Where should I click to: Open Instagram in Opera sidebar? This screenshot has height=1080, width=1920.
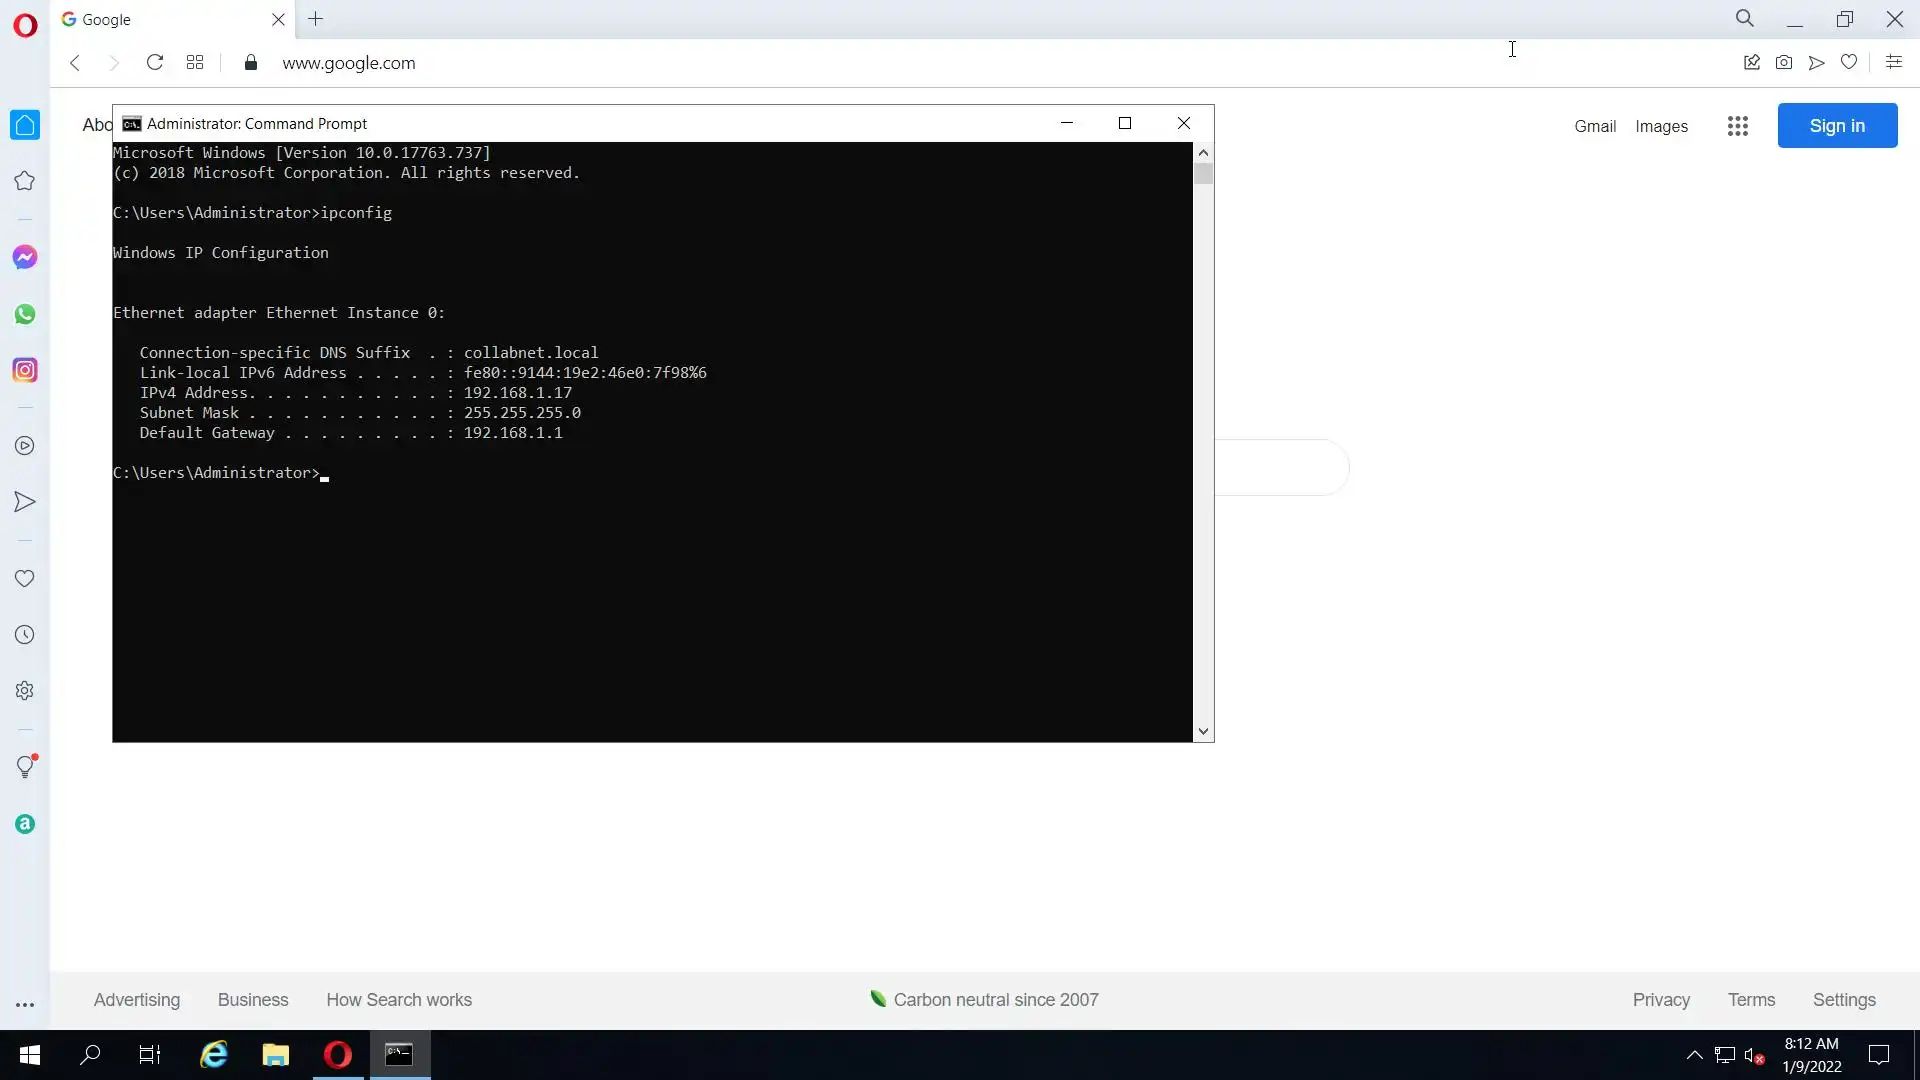click(x=25, y=370)
